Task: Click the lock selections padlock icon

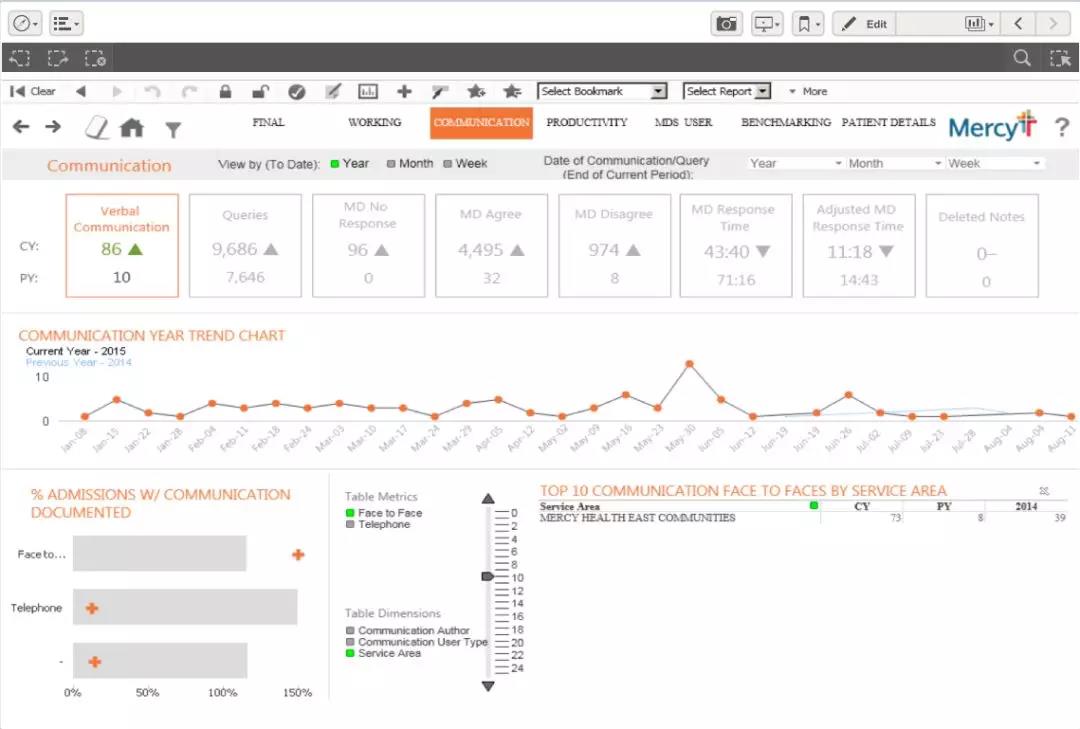Action: 225,91
